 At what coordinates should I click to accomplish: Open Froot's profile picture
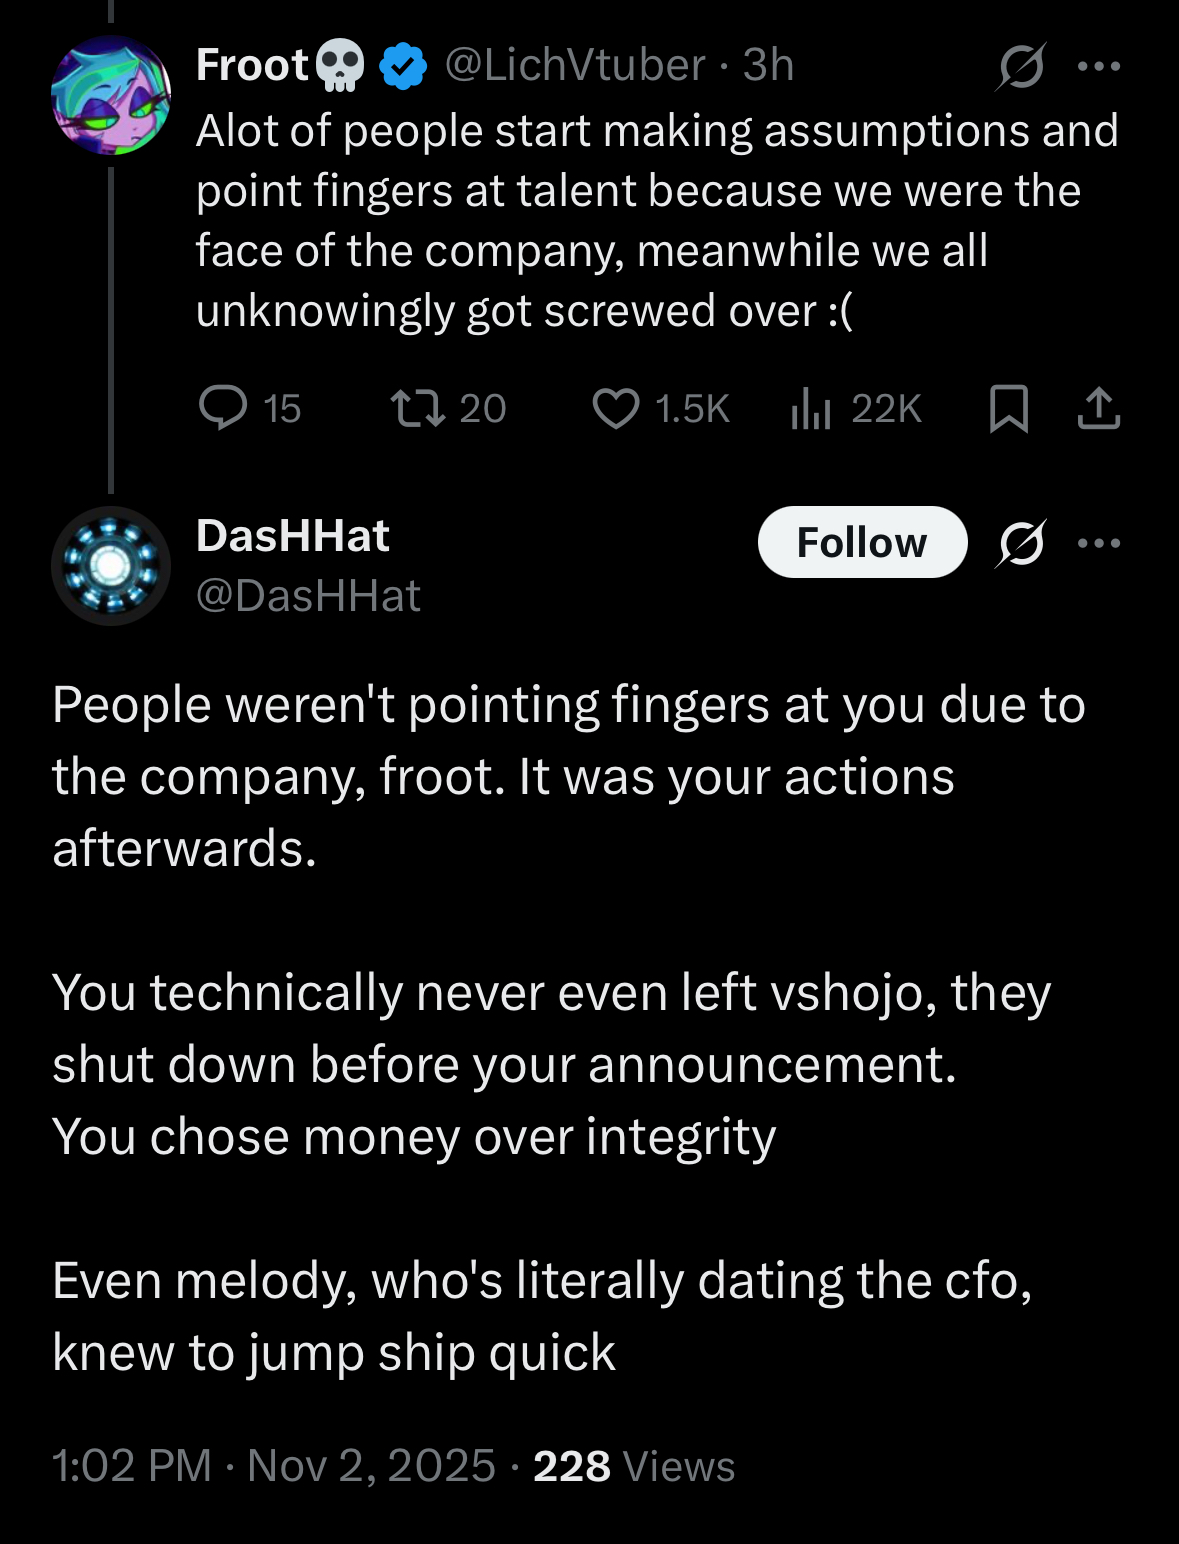pos(111,95)
